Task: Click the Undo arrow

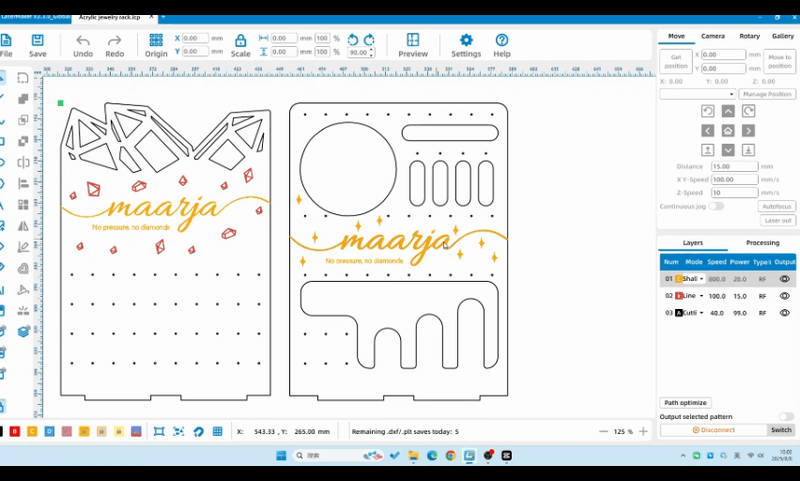Action: click(x=83, y=40)
